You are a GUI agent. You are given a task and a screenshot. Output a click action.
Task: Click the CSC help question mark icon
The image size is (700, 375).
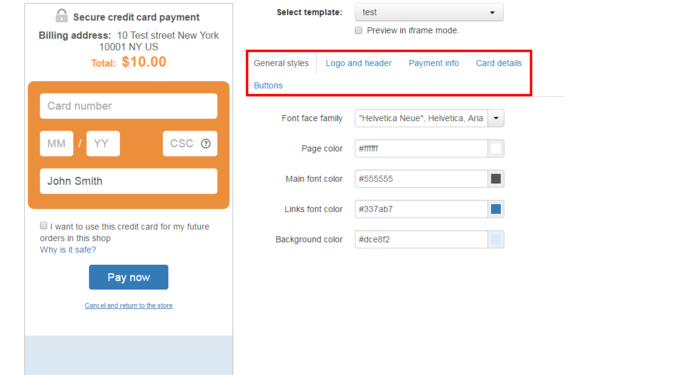tap(205, 143)
